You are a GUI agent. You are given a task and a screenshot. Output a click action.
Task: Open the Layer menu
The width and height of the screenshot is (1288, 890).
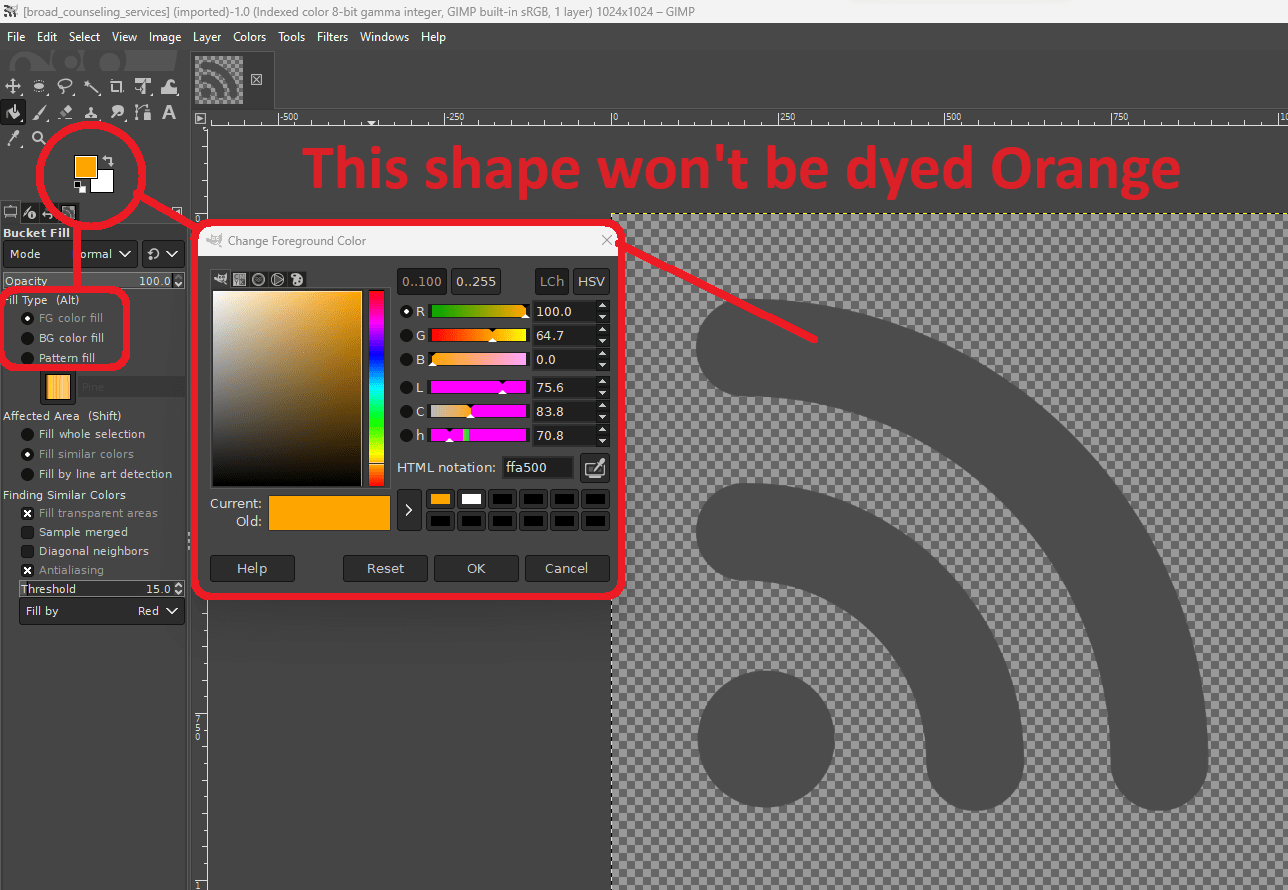207,37
